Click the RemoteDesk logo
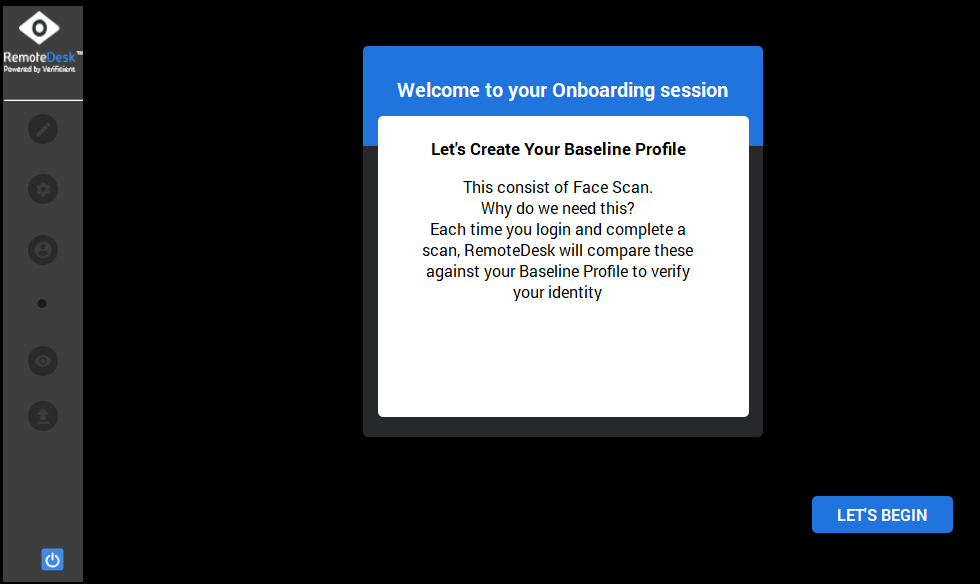This screenshot has height=584, width=980. (42, 42)
